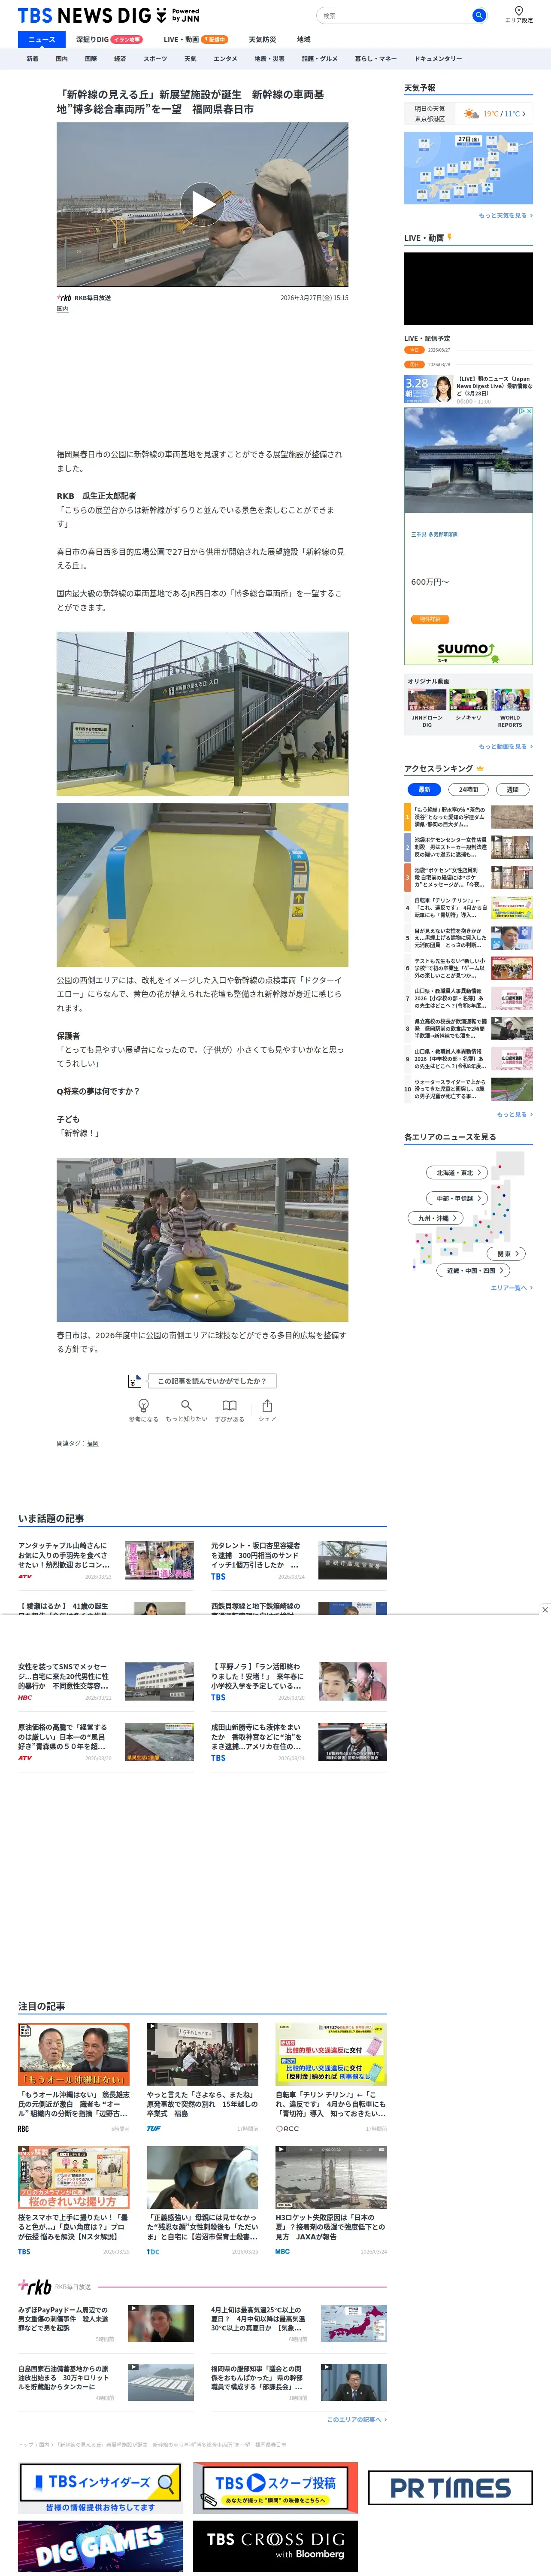Select the 週間 ranking filter
The height and width of the screenshot is (2576, 551).
click(512, 789)
